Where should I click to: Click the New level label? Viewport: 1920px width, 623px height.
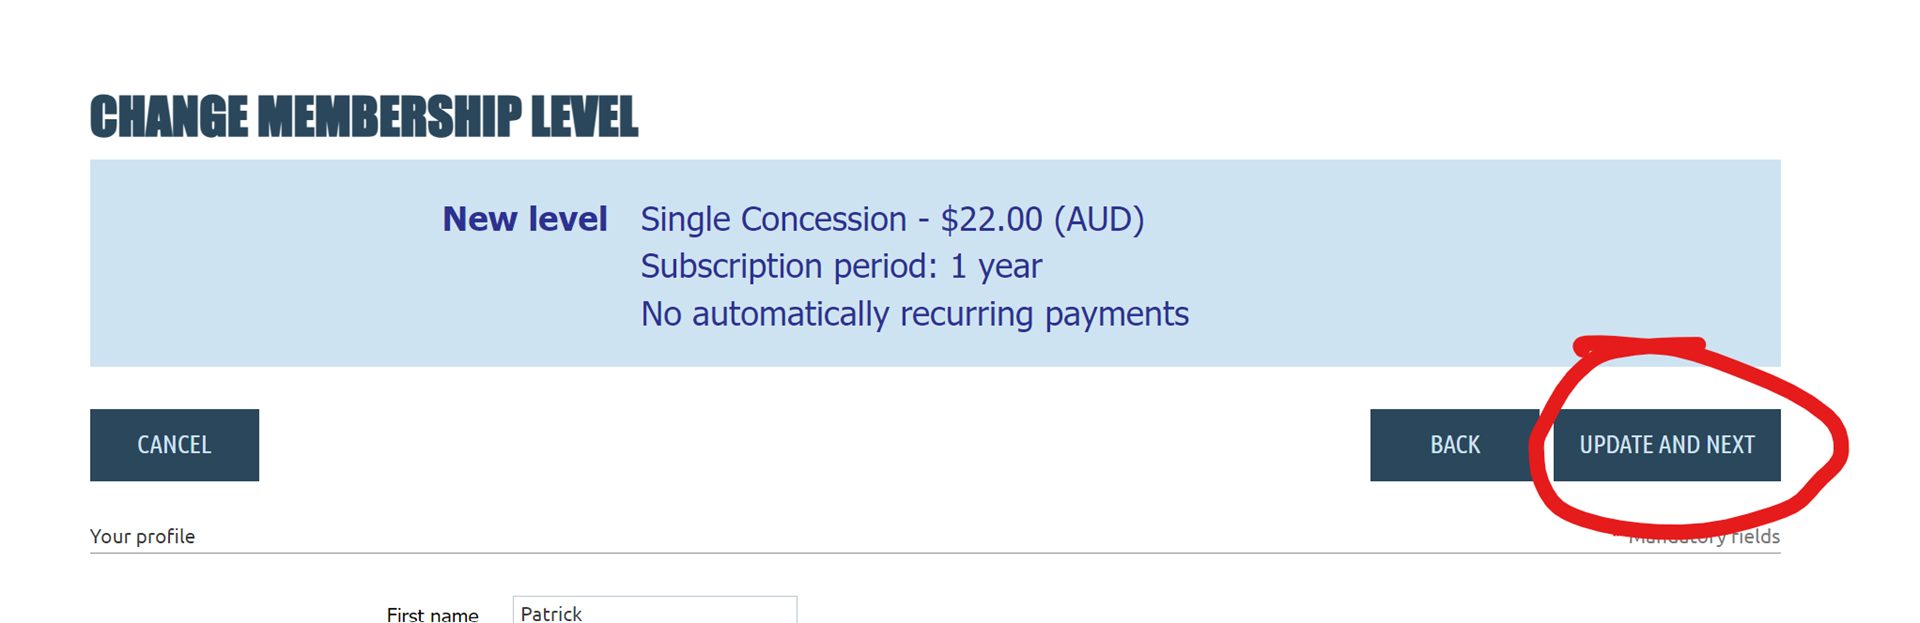pos(525,219)
